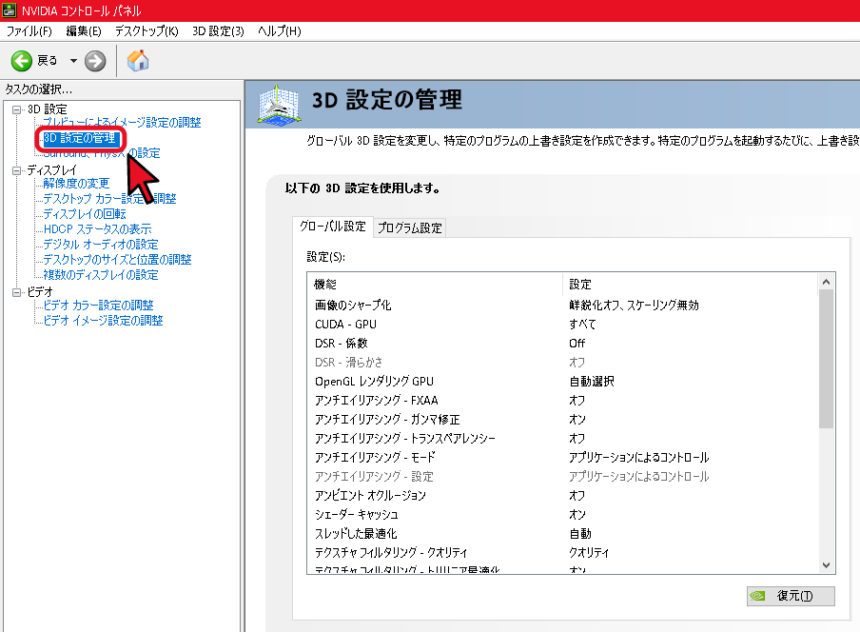This screenshot has height=632, width=860.
Task: Open the 解像度の変更 link
Action: tap(76, 183)
